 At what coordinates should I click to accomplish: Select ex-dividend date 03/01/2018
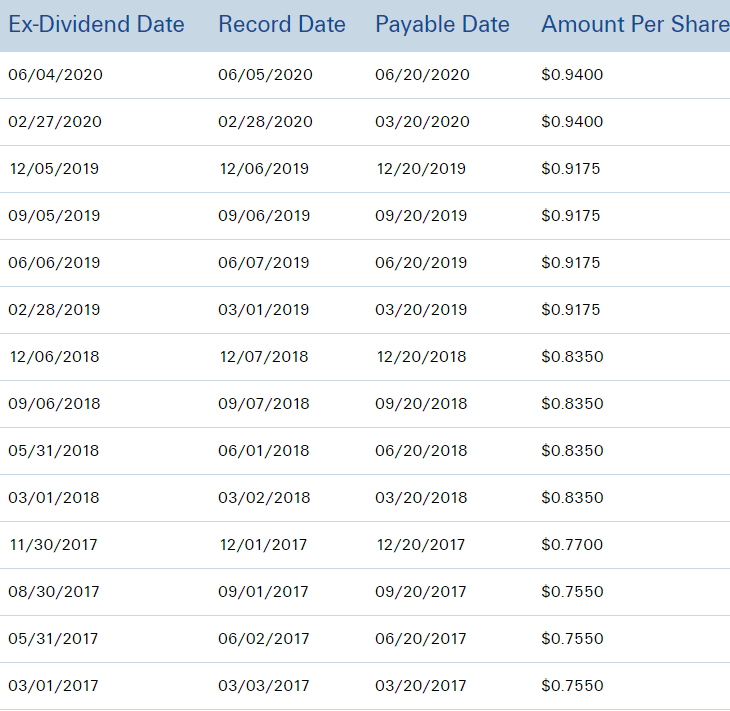tap(54, 498)
